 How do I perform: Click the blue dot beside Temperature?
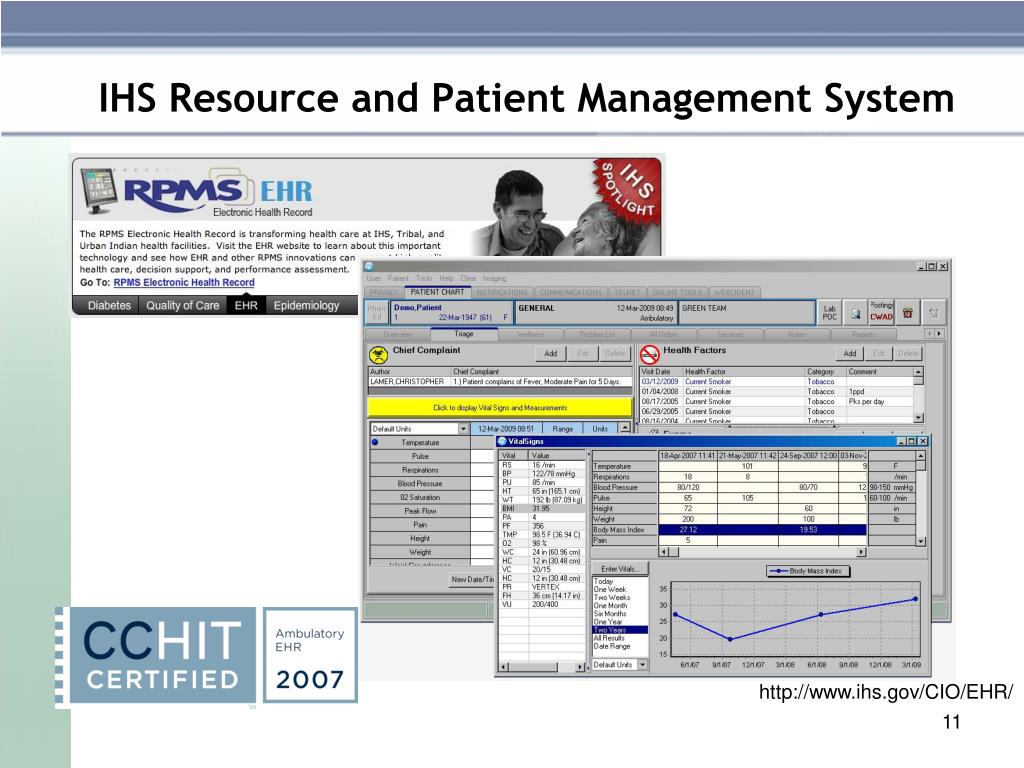coord(376,442)
